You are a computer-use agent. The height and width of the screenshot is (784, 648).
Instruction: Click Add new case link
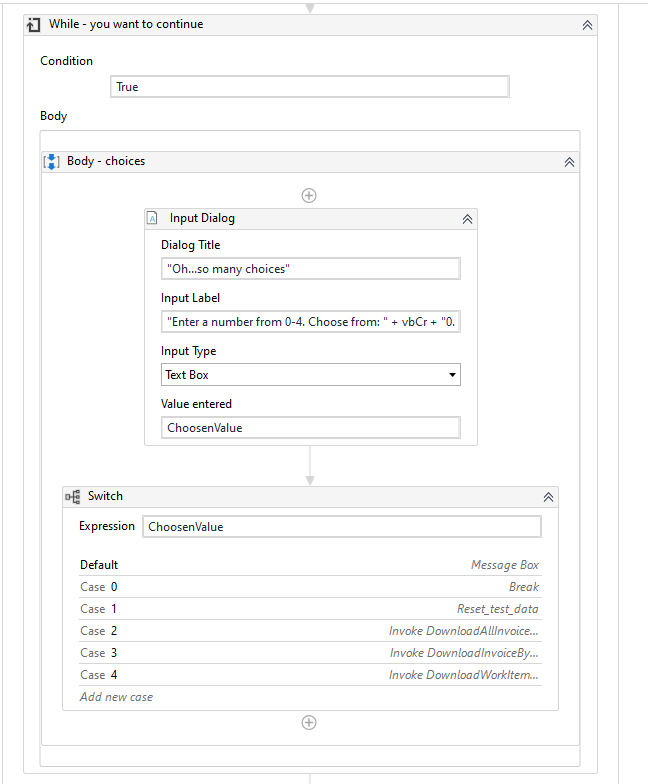[117, 697]
